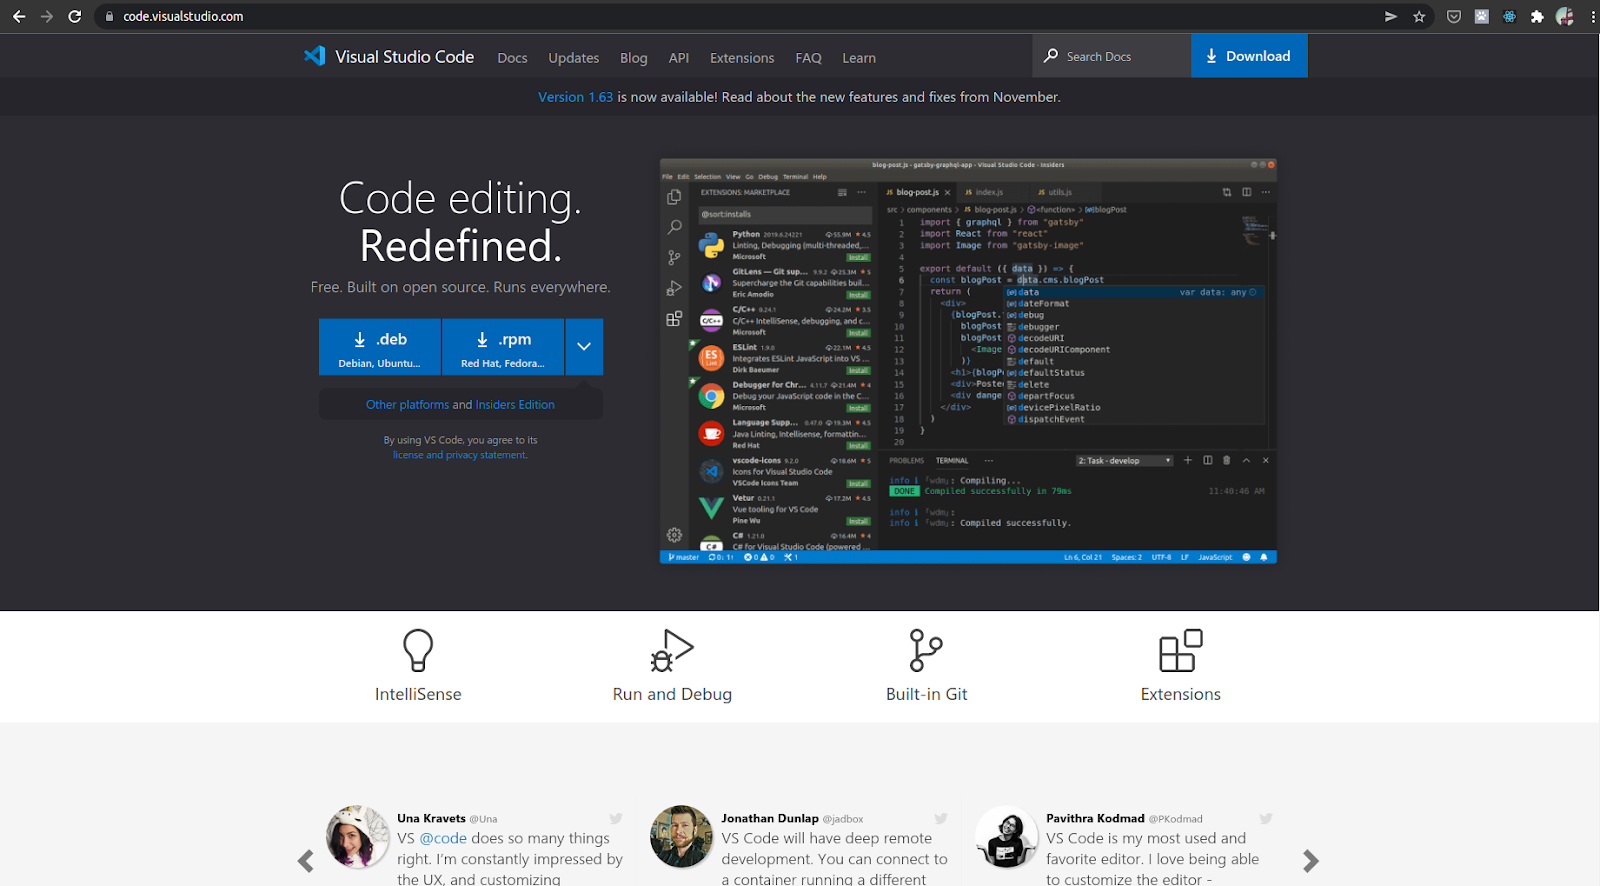Click the Twitter bird on Pavithra Kodmad's tweet
1600x886 pixels.
(1266, 818)
